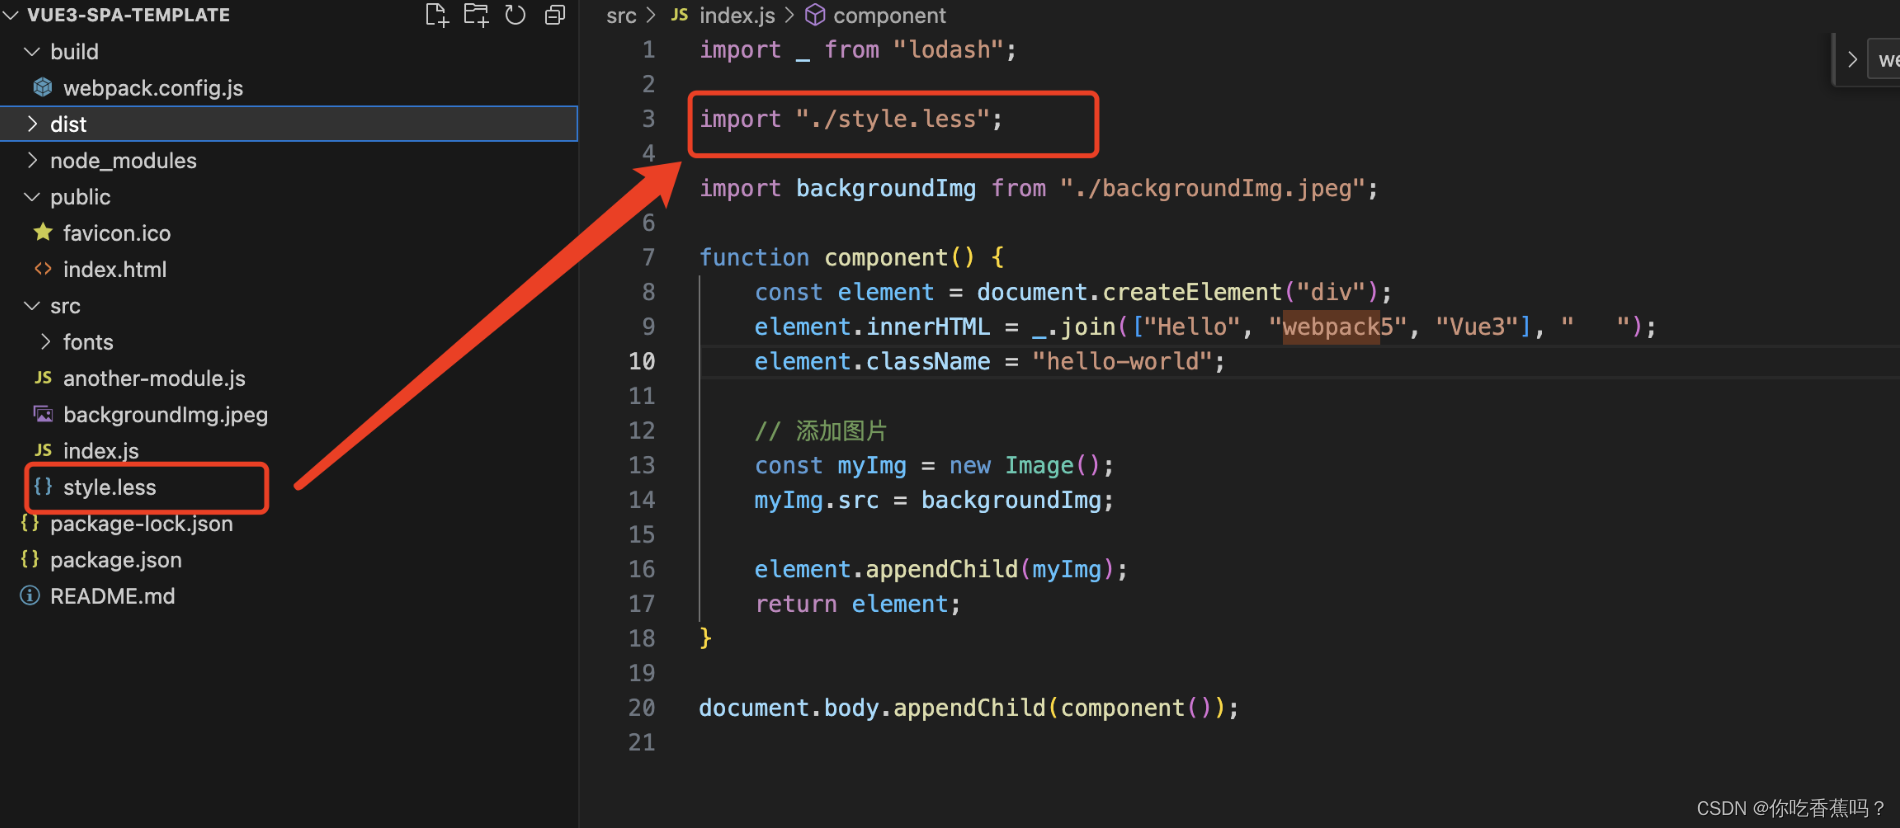Image resolution: width=1900 pixels, height=828 pixels.
Task: Click the HTML icon beside index.html
Action: pos(43,269)
